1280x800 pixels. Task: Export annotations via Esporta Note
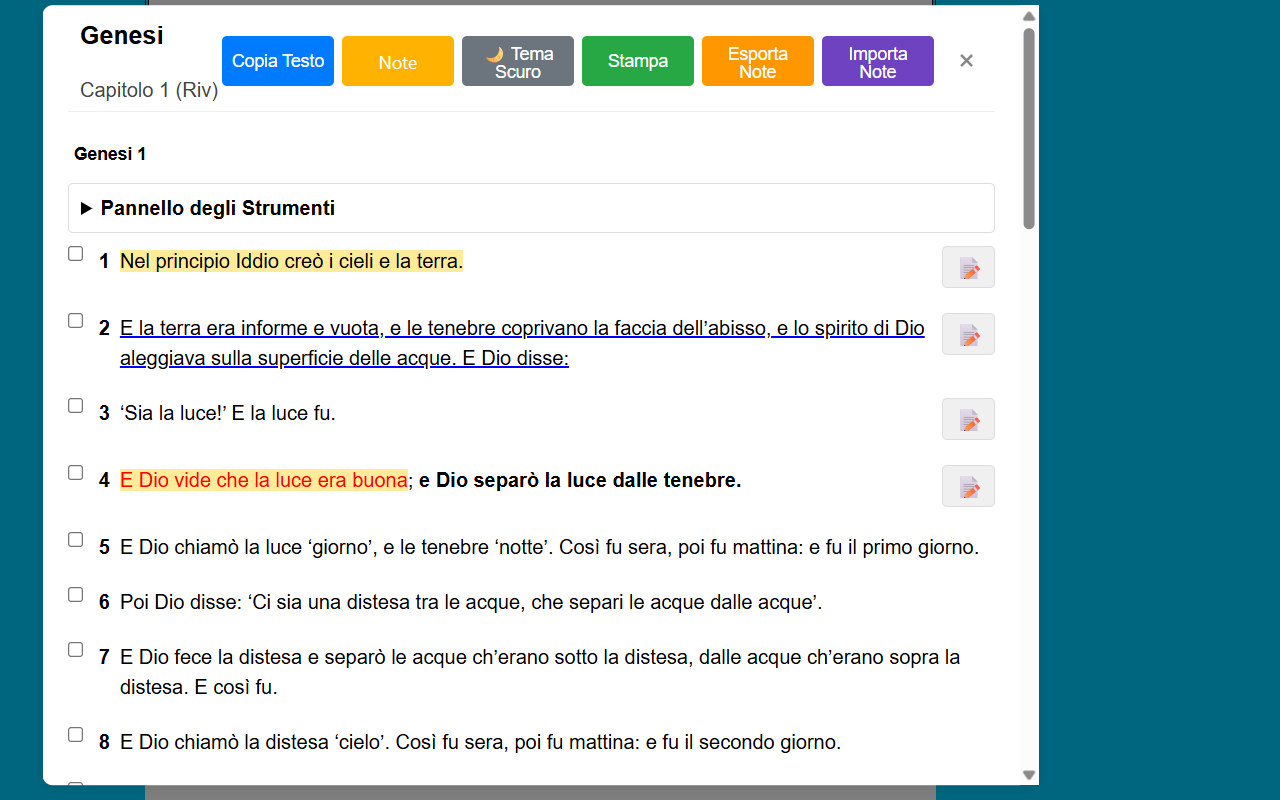tap(757, 61)
